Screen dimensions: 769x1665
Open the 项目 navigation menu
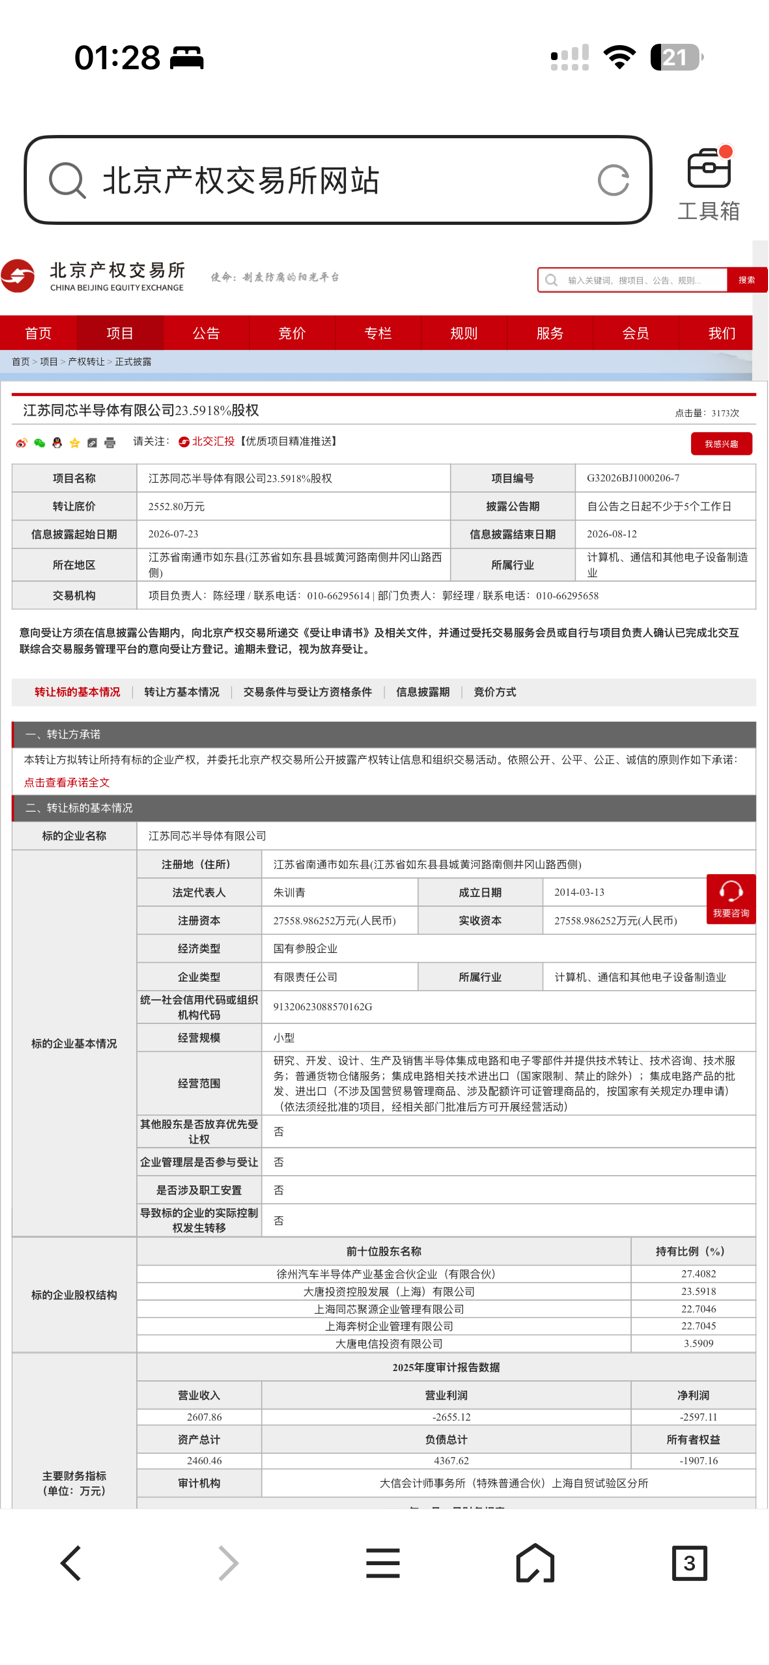(x=120, y=333)
